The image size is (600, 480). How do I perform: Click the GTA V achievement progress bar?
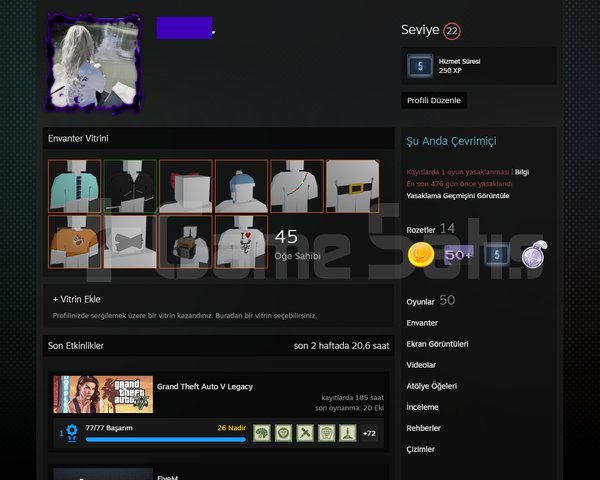pyautogui.click(x=166, y=440)
